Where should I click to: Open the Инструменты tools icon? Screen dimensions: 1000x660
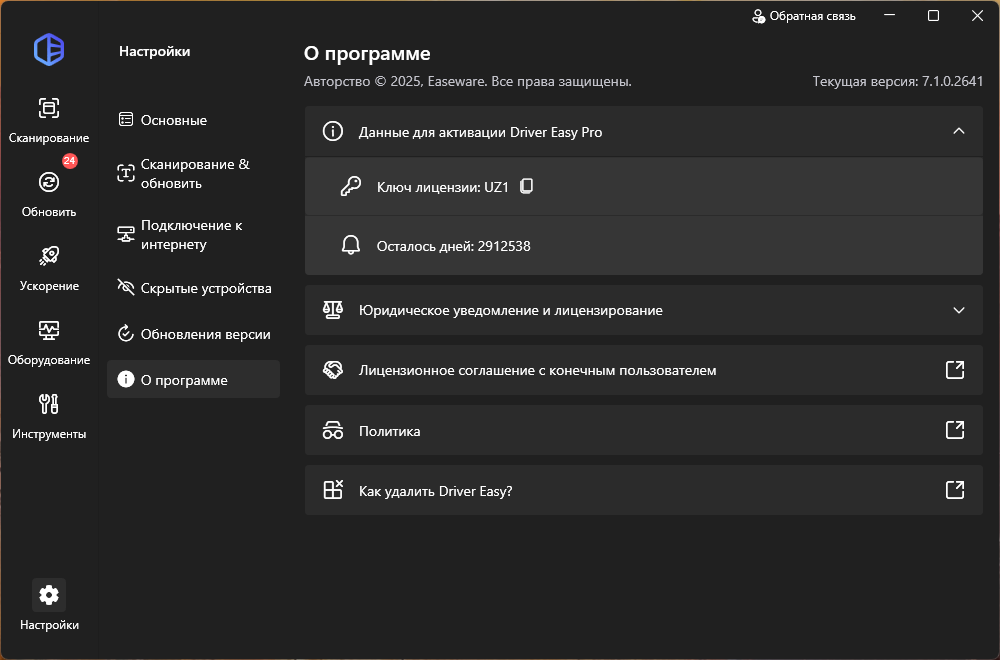pos(48,404)
